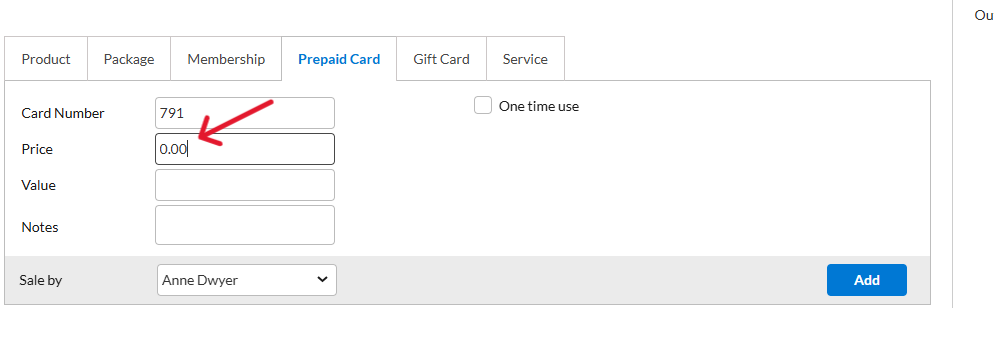Image resolution: width=994 pixels, height=363 pixels.
Task: Select the empty Value input field
Action: pos(245,185)
